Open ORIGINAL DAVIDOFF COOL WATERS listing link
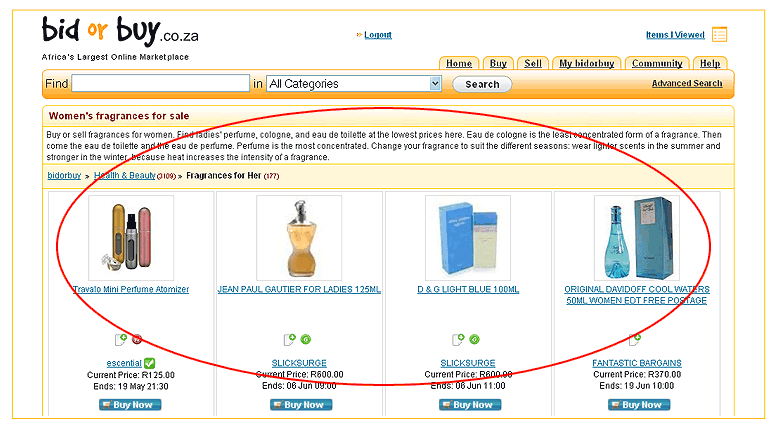777x430 pixels. pos(637,295)
